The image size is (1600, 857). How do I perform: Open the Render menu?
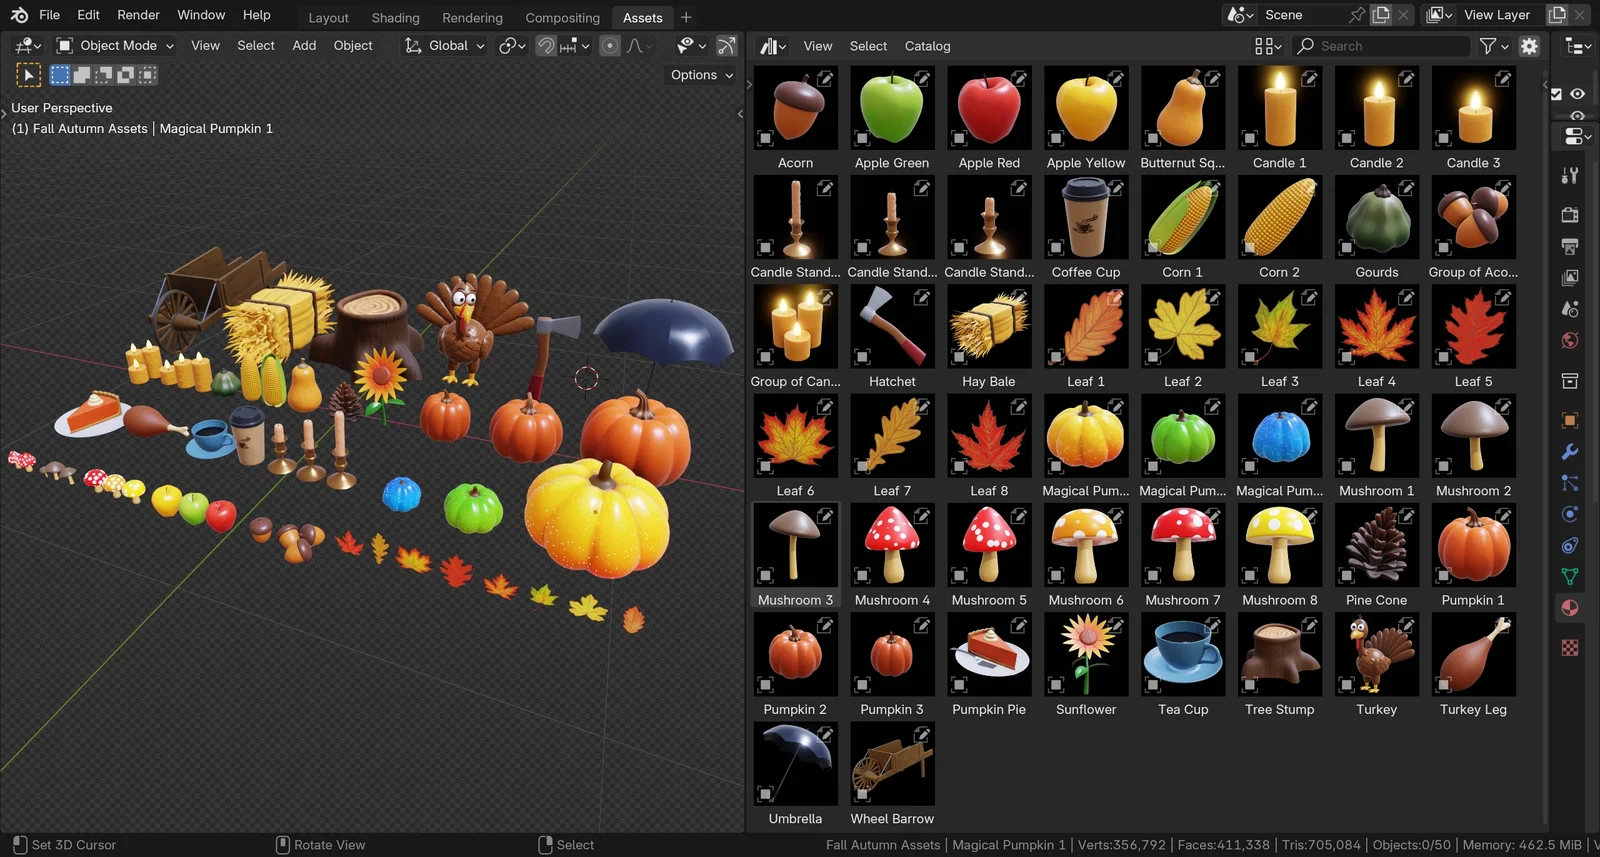138,15
